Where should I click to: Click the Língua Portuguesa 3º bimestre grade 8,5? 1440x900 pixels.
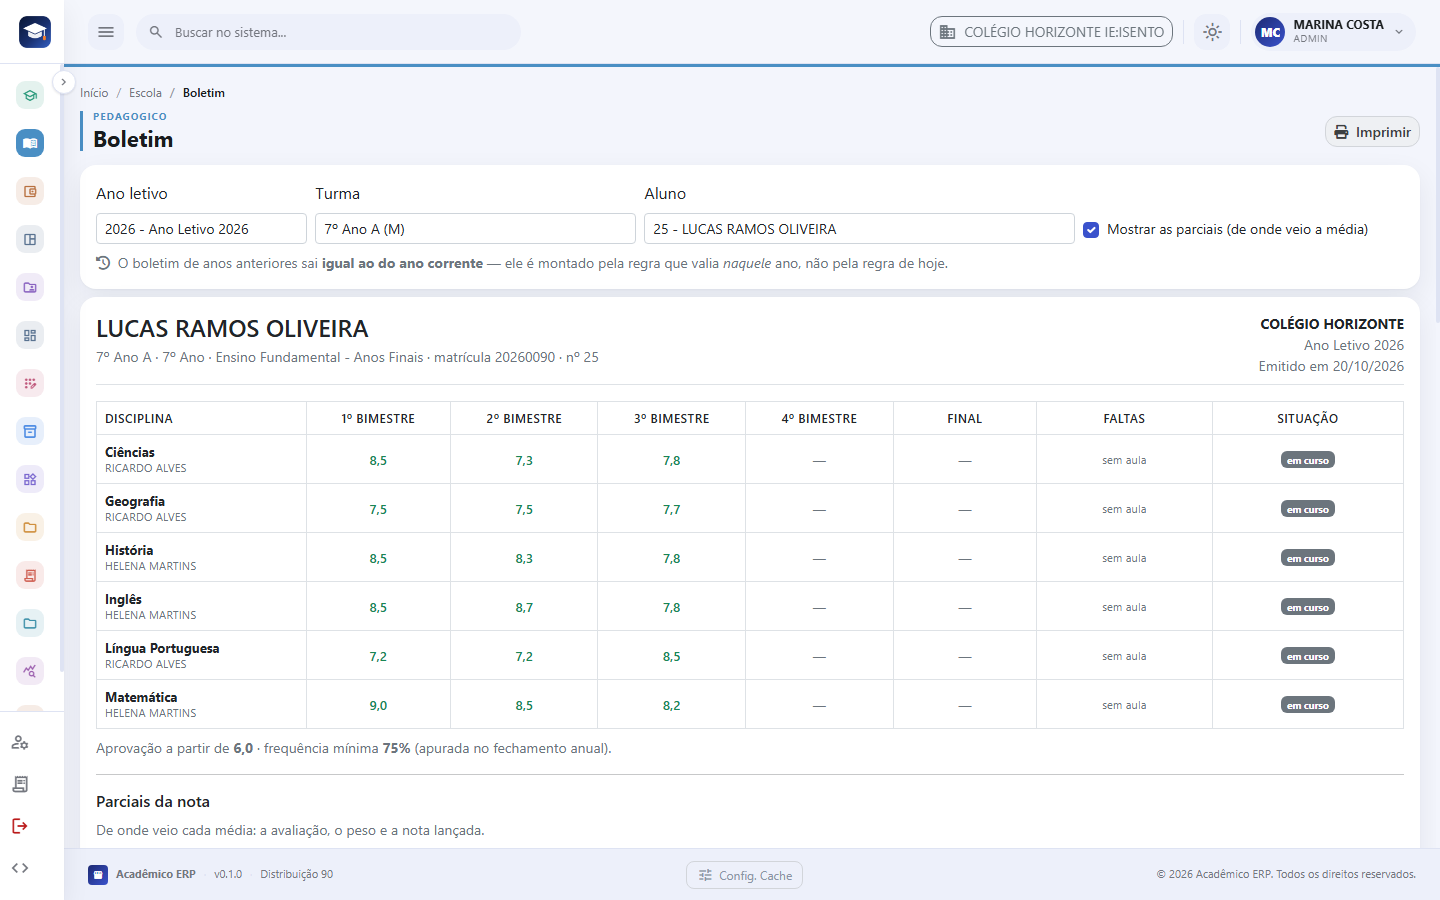click(x=671, y=657)
